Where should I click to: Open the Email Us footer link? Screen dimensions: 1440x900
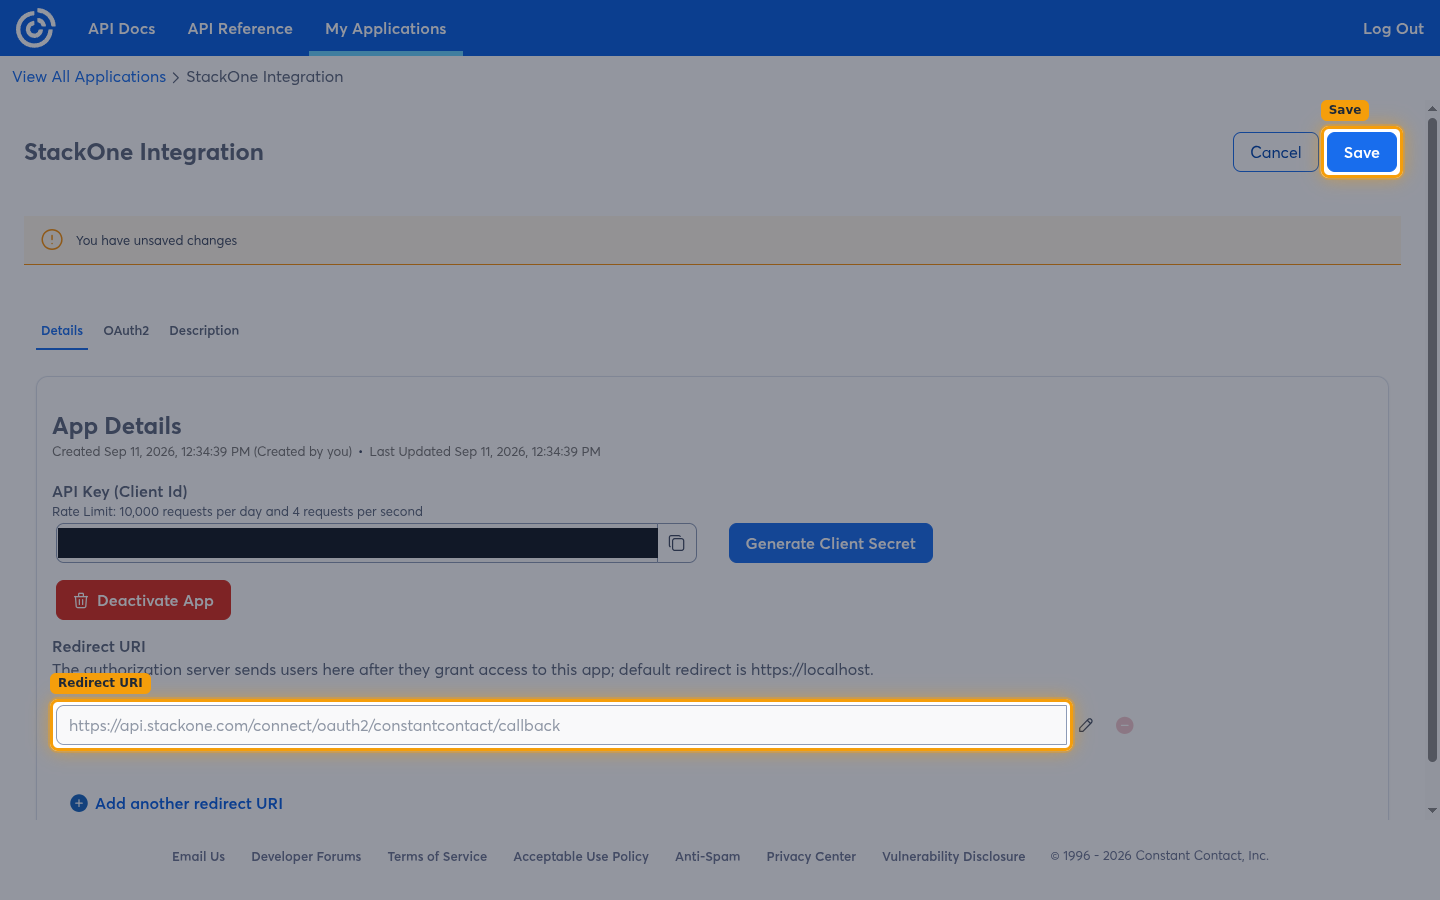(198, 856)
